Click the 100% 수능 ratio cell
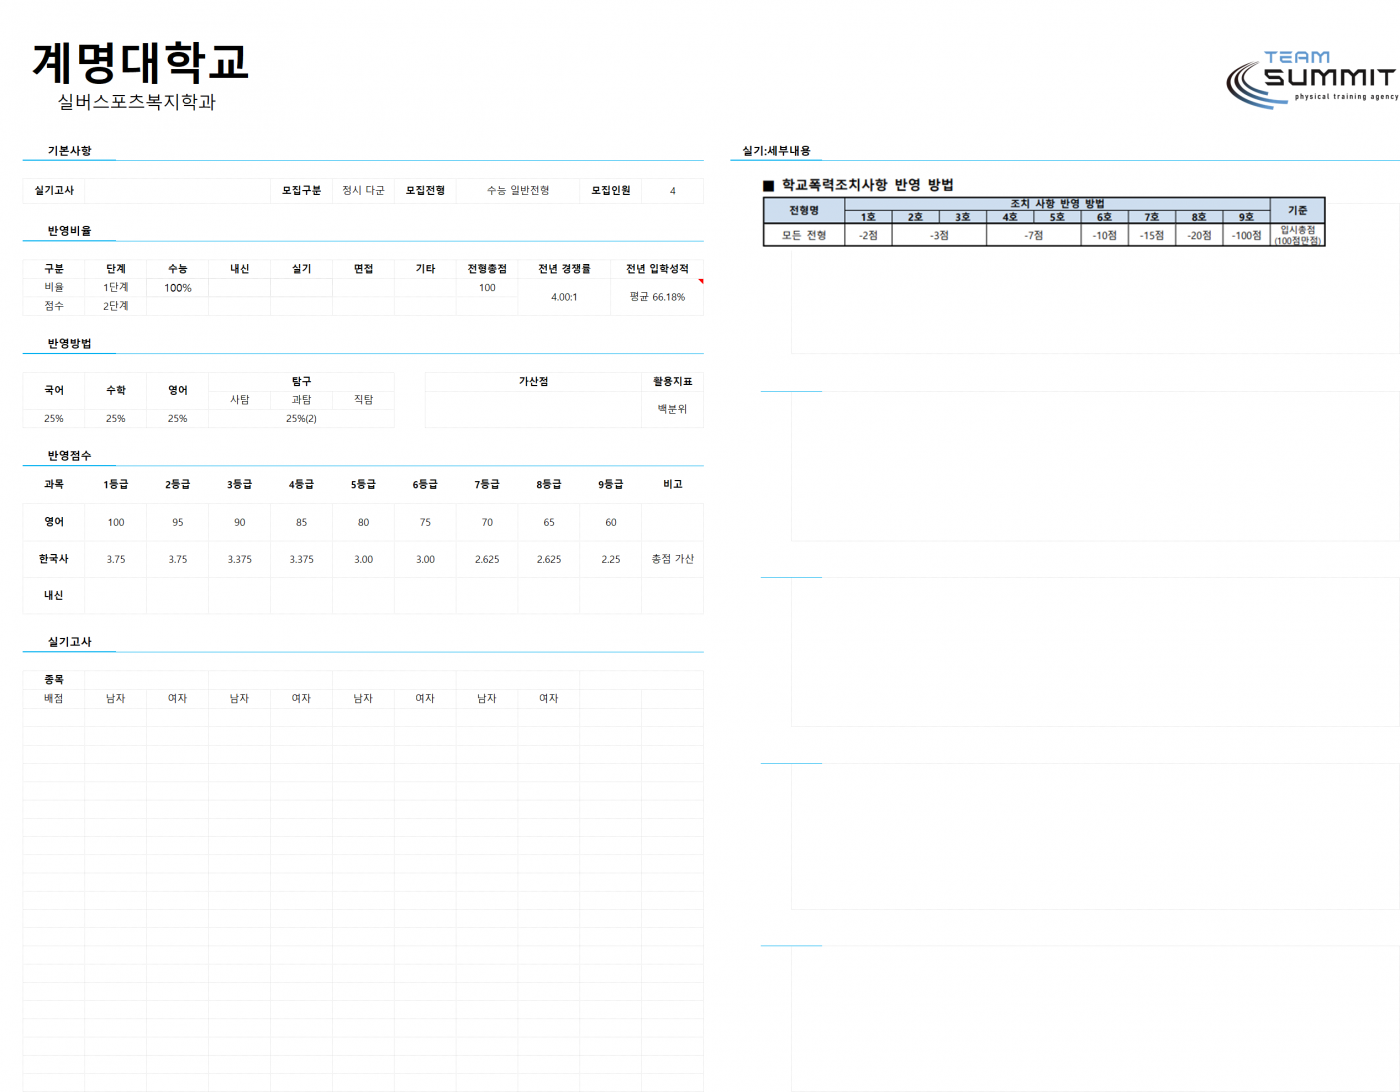 178,288
